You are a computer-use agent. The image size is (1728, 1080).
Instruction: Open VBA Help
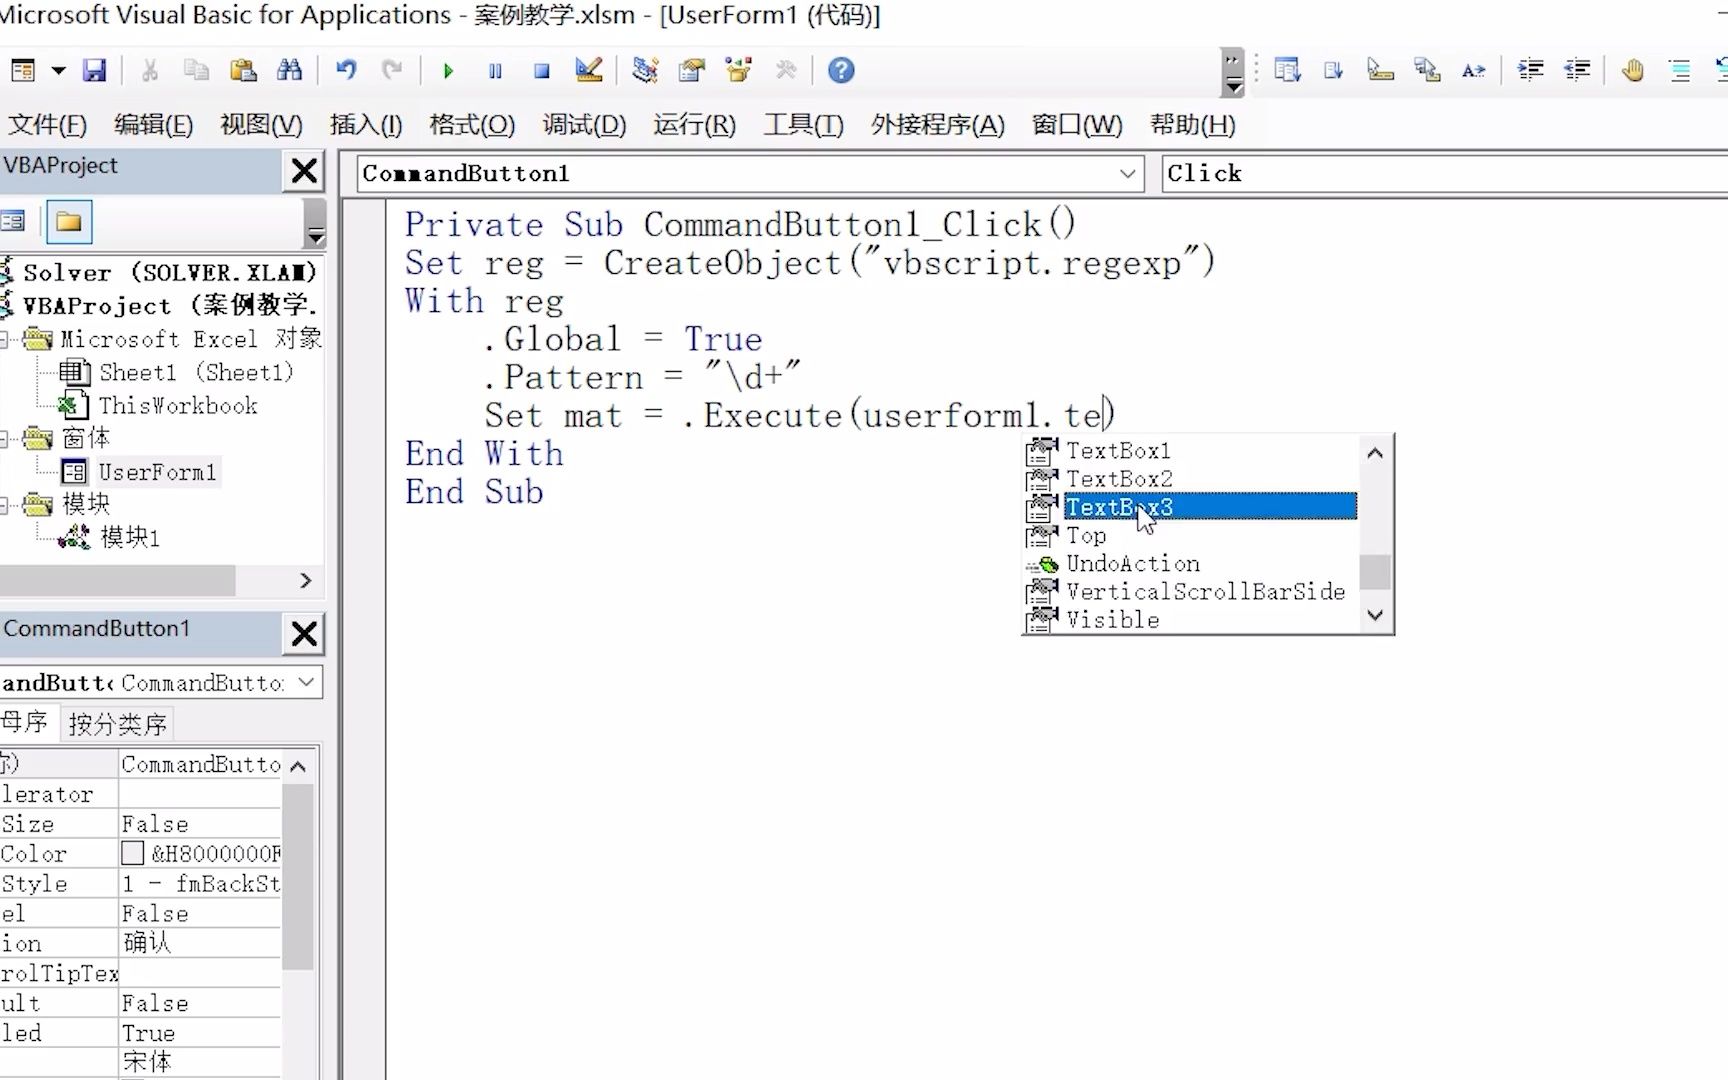[840, 70]
